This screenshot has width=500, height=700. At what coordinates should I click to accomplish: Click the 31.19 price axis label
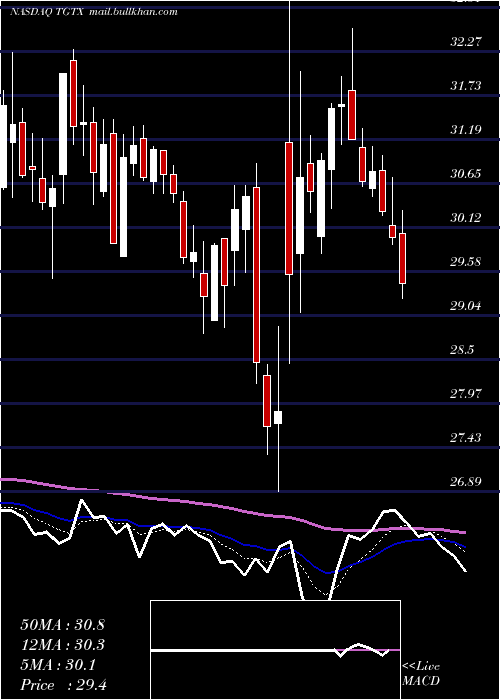pyautogui.click(x=466, y=130)
